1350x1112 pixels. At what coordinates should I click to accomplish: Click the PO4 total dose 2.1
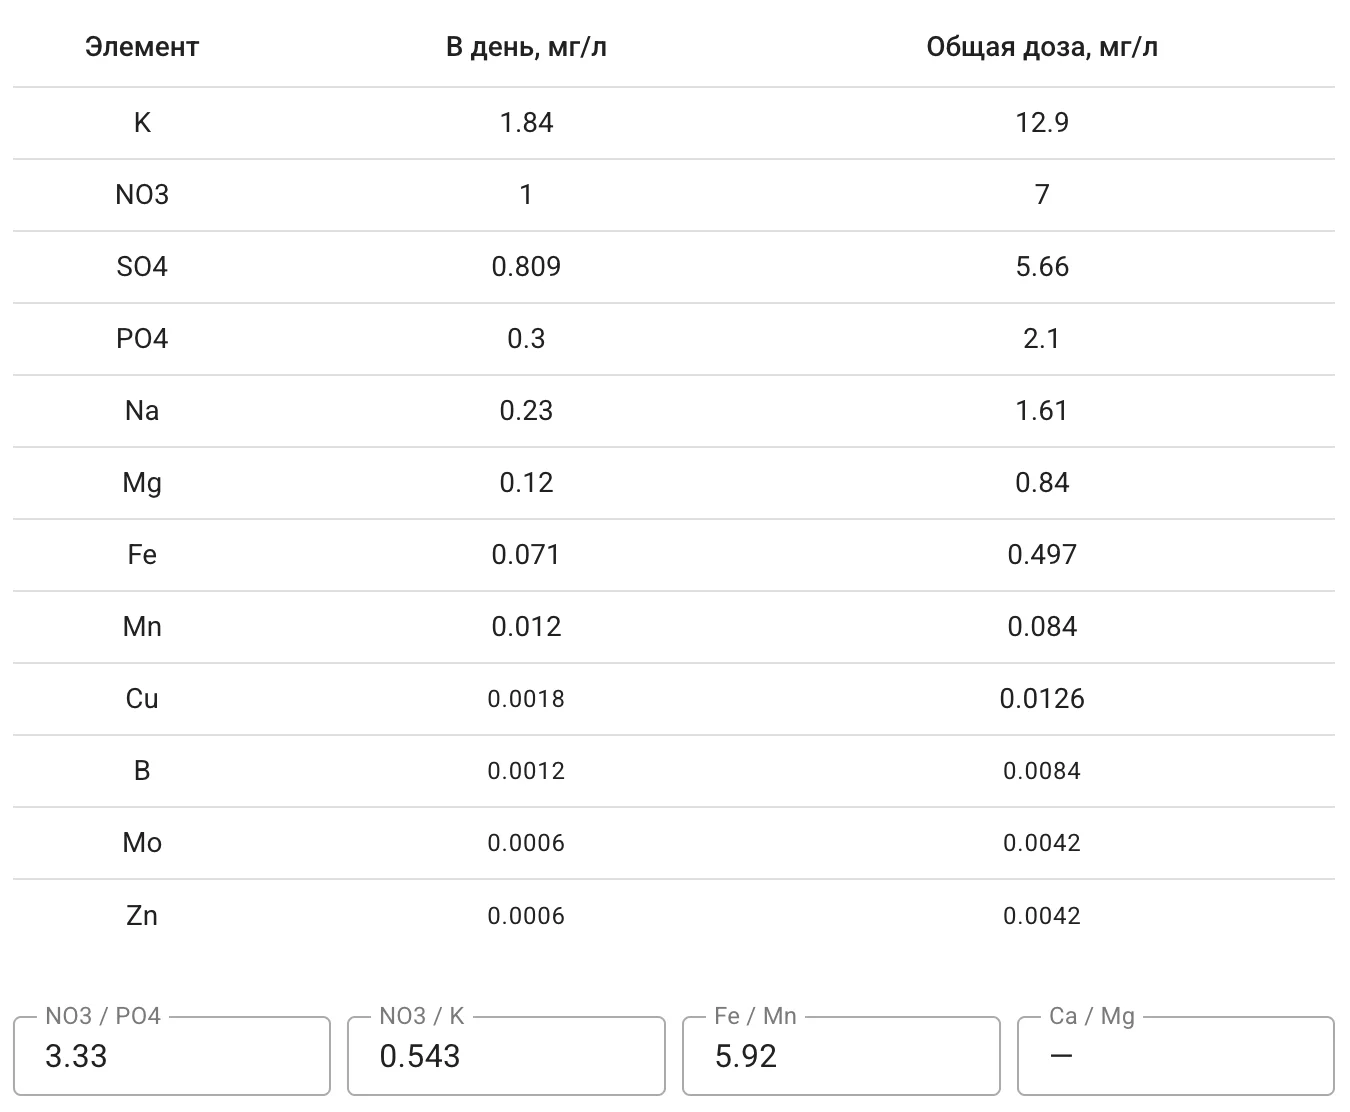pos(1042,339)
